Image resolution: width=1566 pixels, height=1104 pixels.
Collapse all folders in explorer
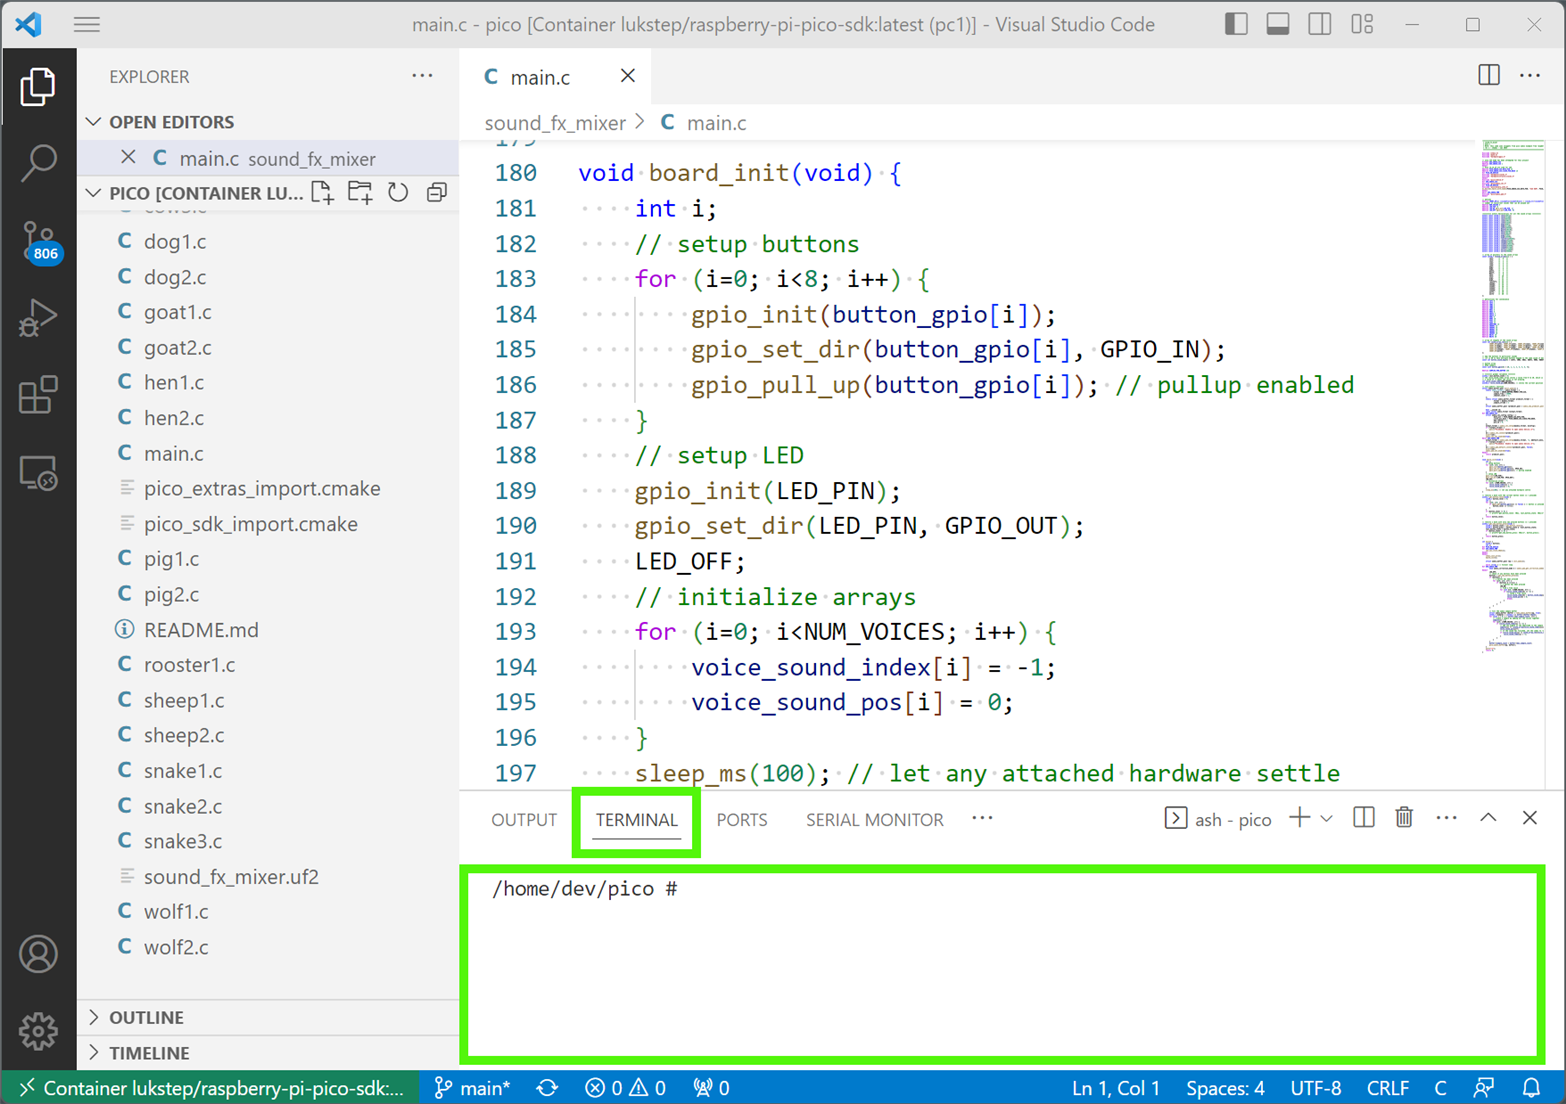click(437, 192)
